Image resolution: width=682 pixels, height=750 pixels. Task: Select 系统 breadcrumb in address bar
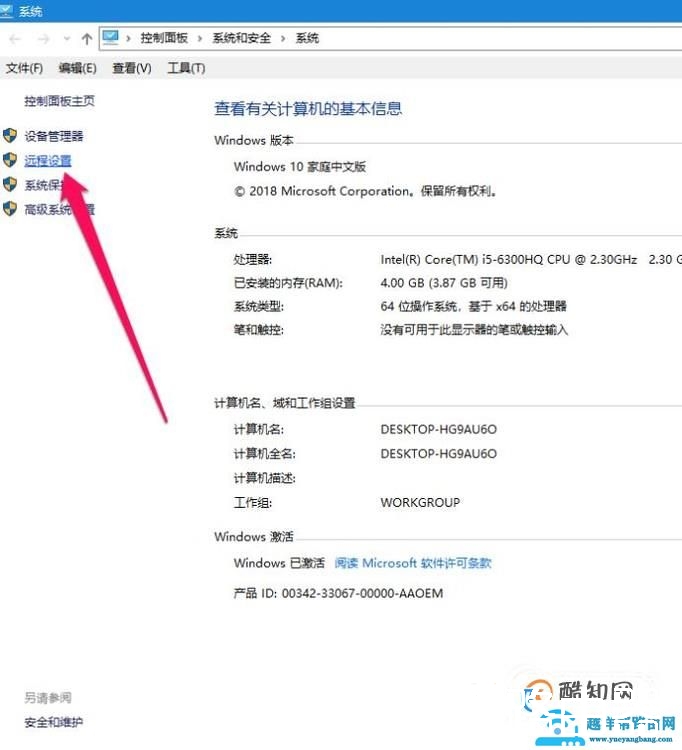click(x=307, y=38)
